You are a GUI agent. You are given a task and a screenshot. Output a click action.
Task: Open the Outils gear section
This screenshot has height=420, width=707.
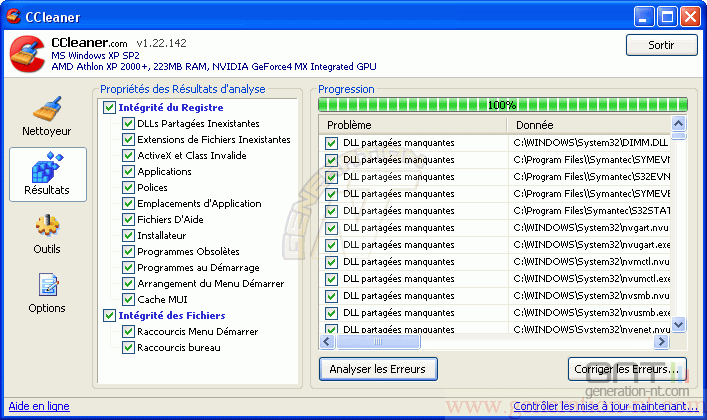[x=47, y=234]
